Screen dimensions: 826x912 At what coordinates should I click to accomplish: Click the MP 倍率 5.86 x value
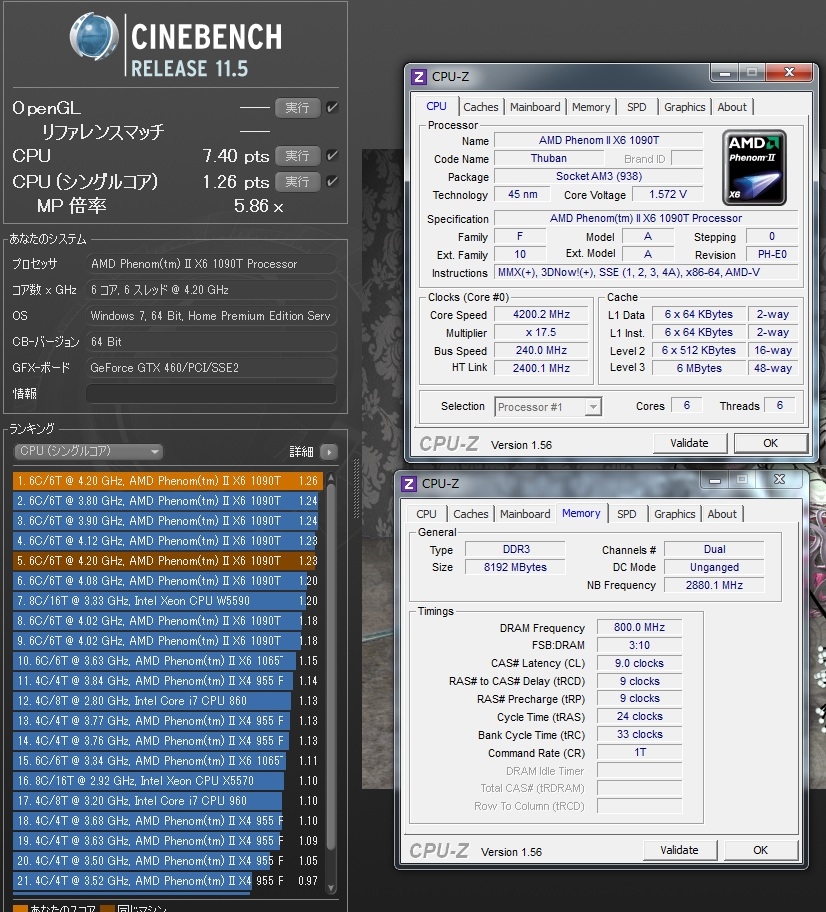[258, 206]
